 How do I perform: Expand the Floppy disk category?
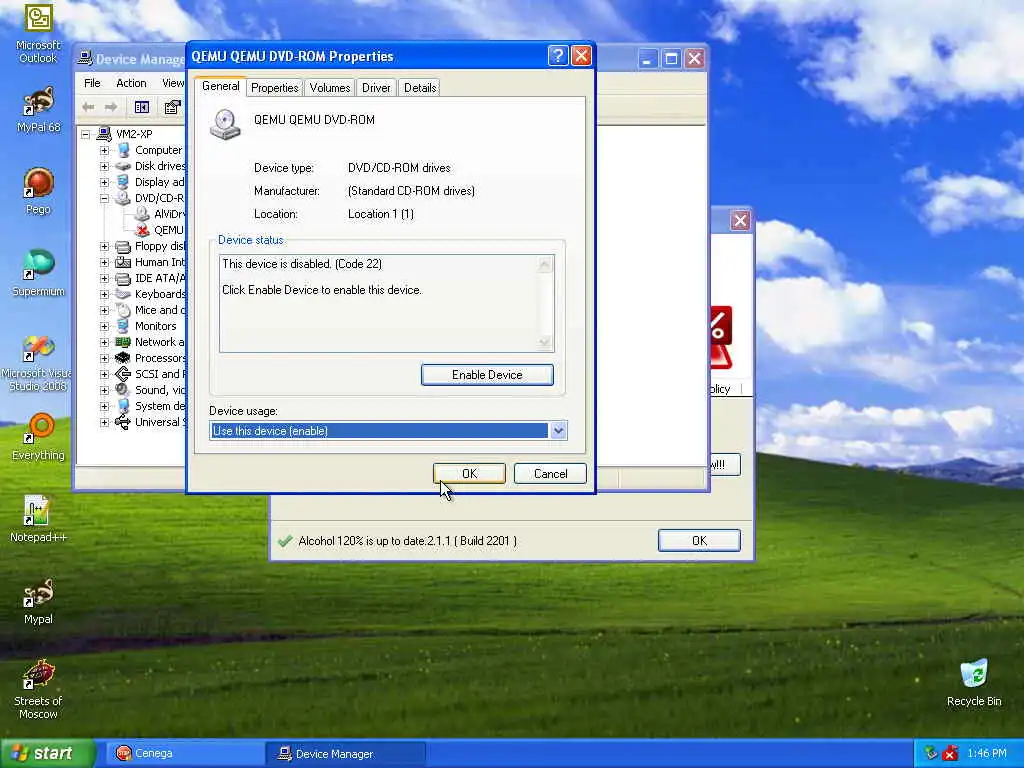click(104, 246)
